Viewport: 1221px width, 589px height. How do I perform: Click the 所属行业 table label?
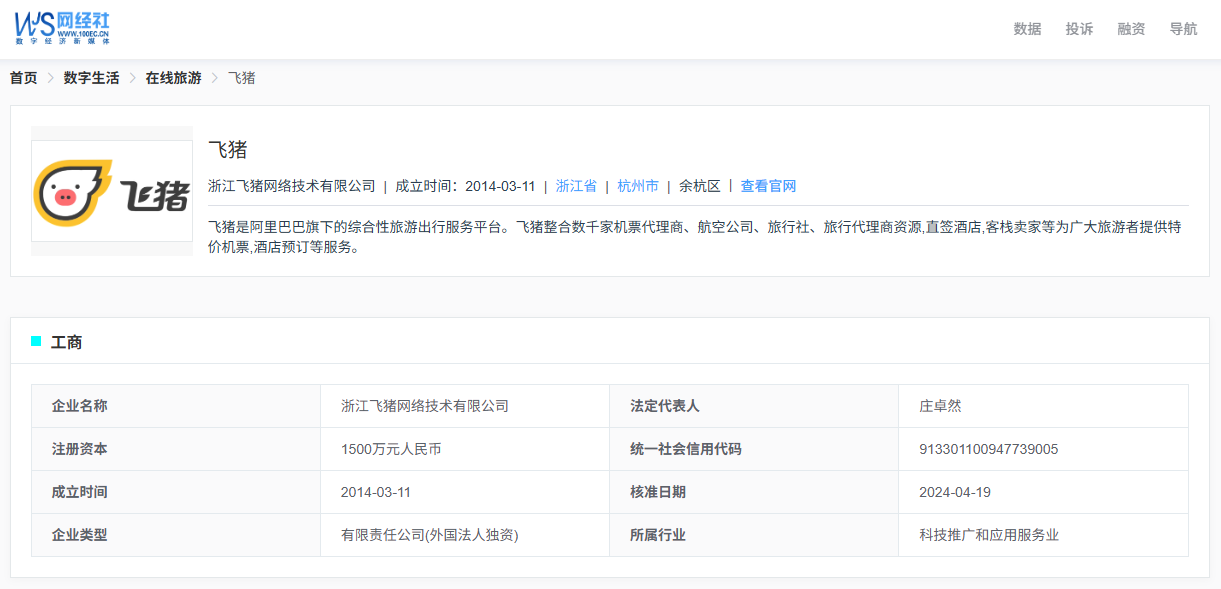658,535
